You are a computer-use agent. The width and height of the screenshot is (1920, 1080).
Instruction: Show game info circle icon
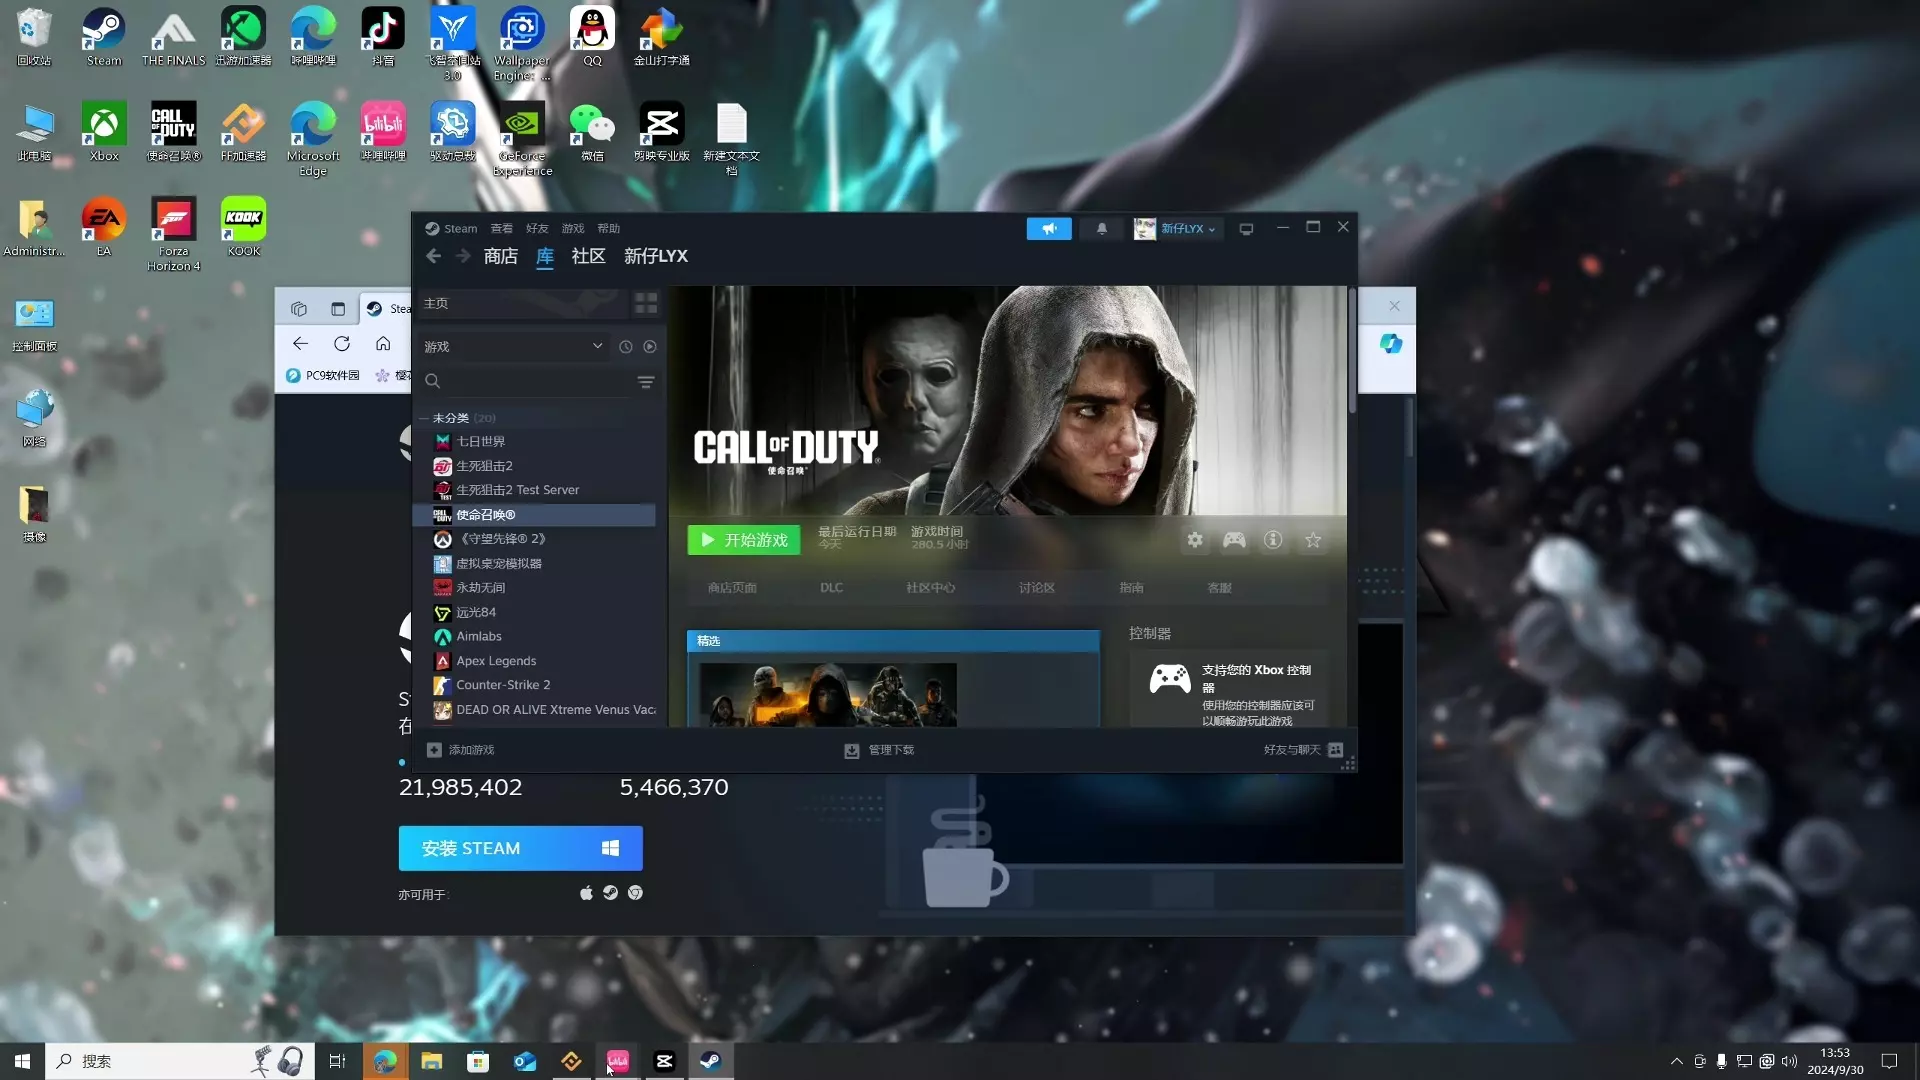point(1273,540)
